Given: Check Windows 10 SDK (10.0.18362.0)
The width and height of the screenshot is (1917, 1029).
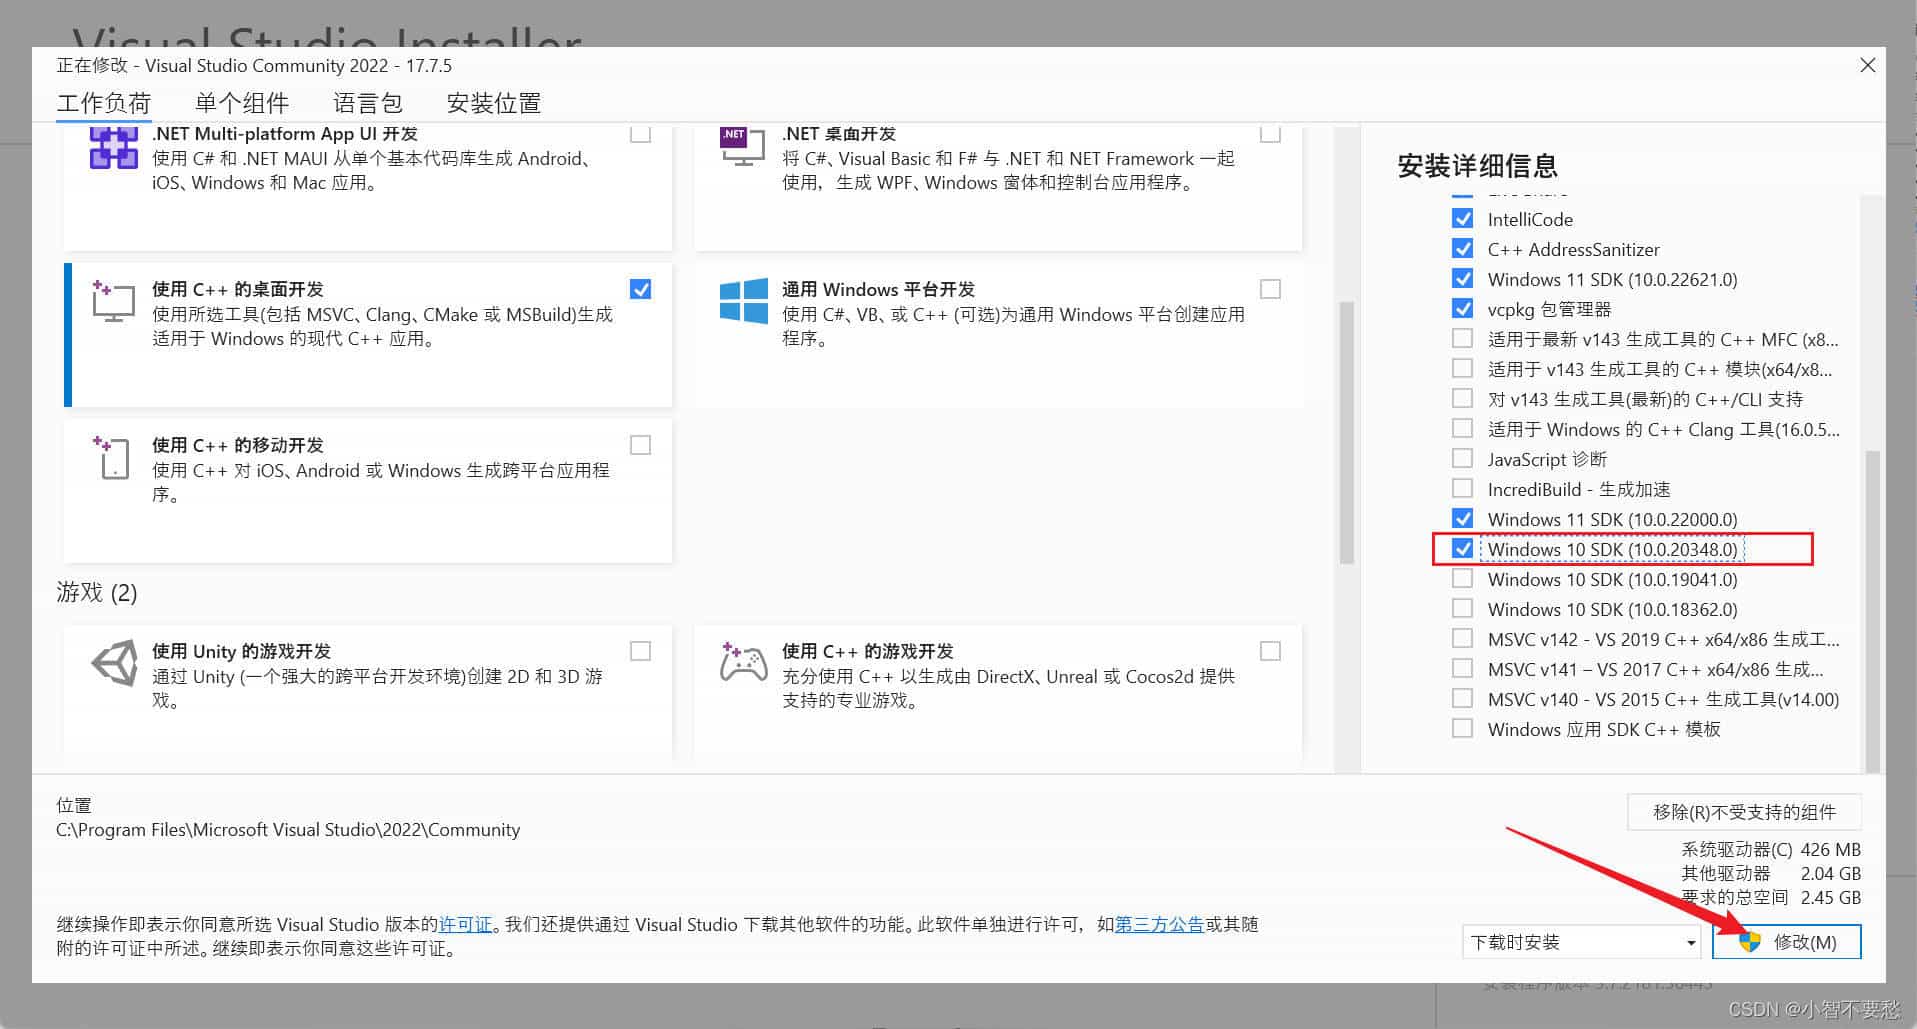Looking at the screenshot, I should 1462,608.
